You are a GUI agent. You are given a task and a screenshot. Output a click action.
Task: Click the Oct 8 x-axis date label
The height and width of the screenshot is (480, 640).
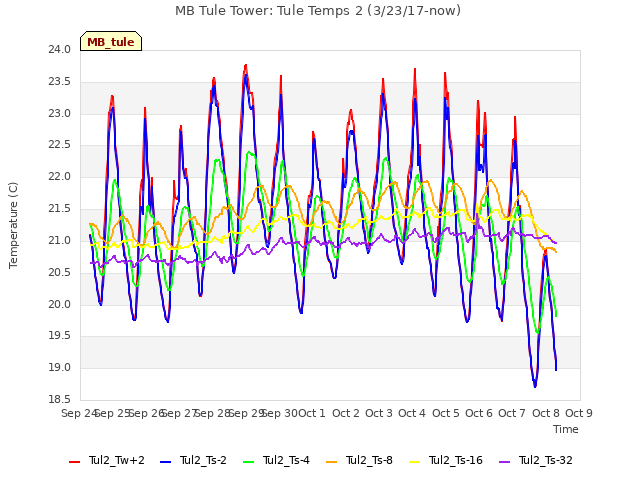point(546,413)
